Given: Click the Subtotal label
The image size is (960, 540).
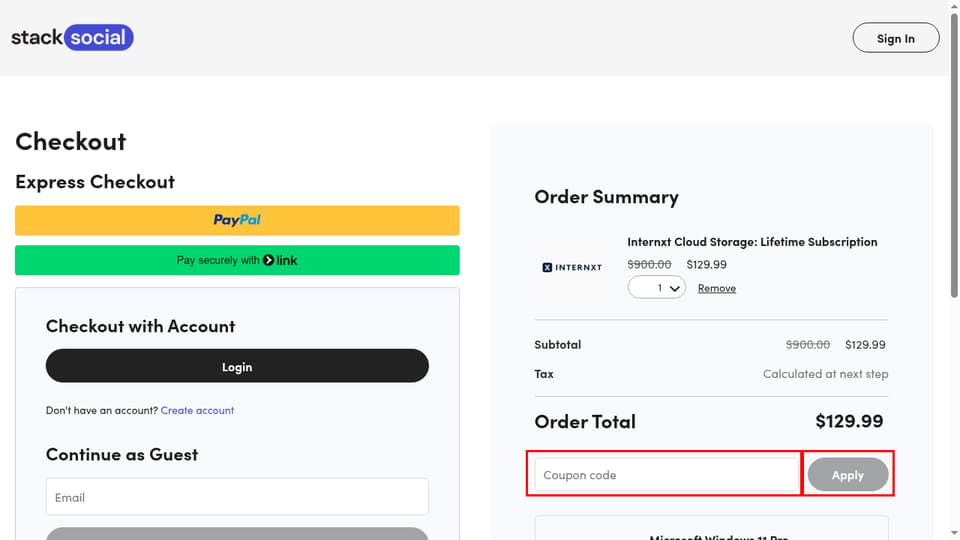Looking at the screenshot, I should [558, 344].
